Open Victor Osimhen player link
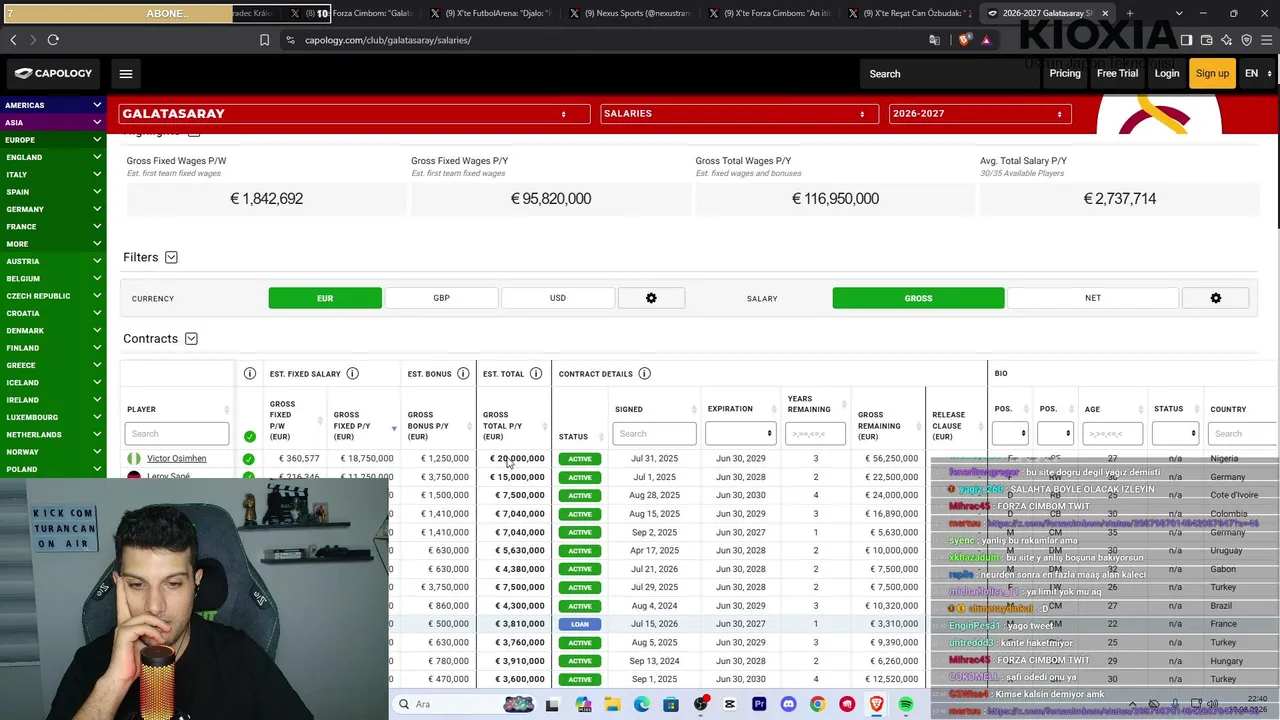The height and width of the screenshot is (720, 1280). (x=177, y=459)
